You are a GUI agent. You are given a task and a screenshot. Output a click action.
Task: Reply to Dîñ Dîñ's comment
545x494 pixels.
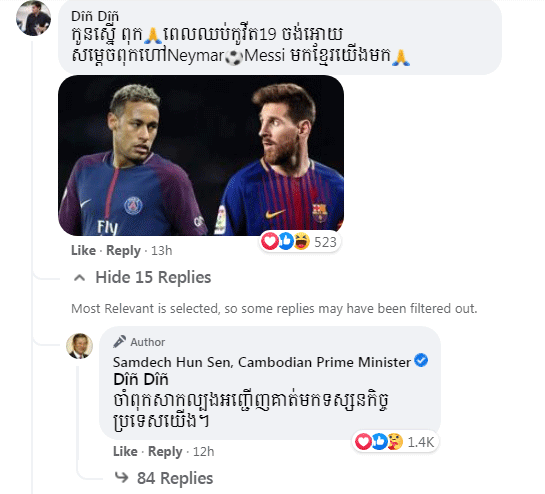coord(123,250)
